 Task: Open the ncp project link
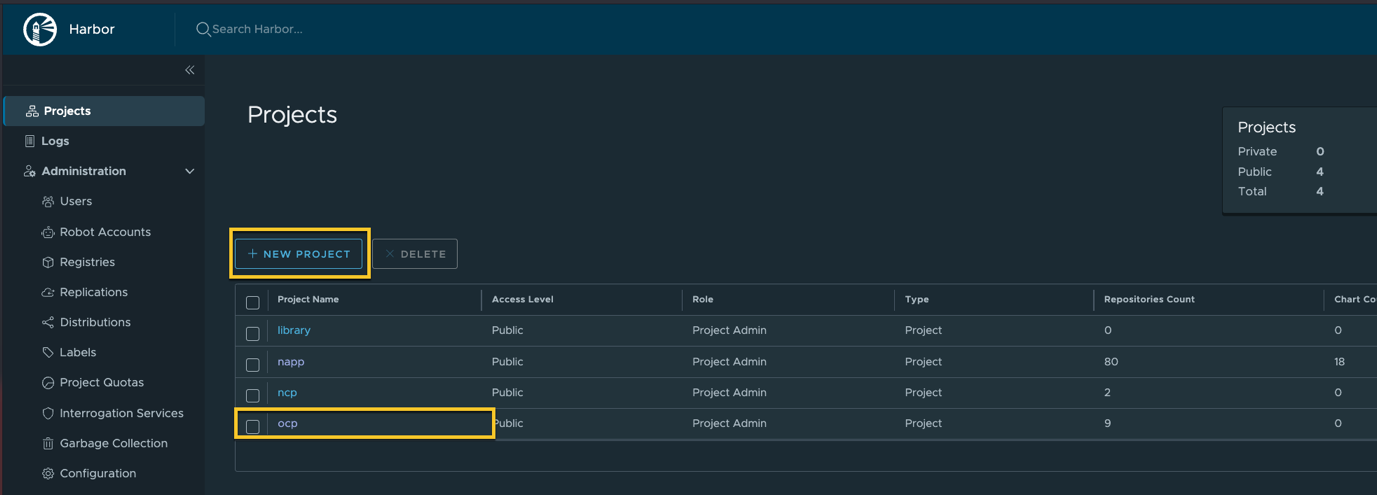(287, 392)
